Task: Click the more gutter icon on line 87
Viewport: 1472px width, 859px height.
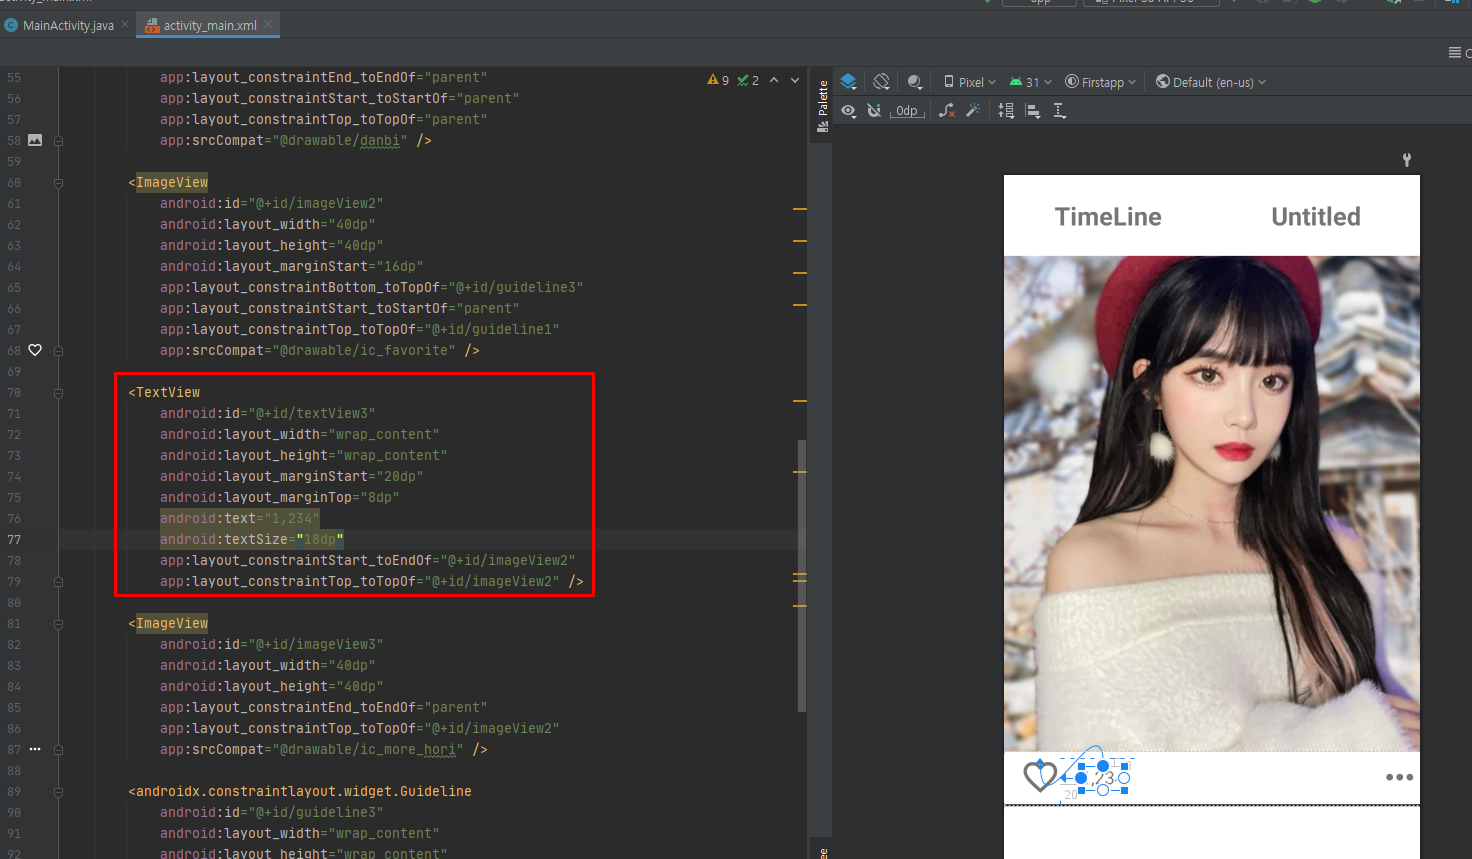Action: [35, 749]
